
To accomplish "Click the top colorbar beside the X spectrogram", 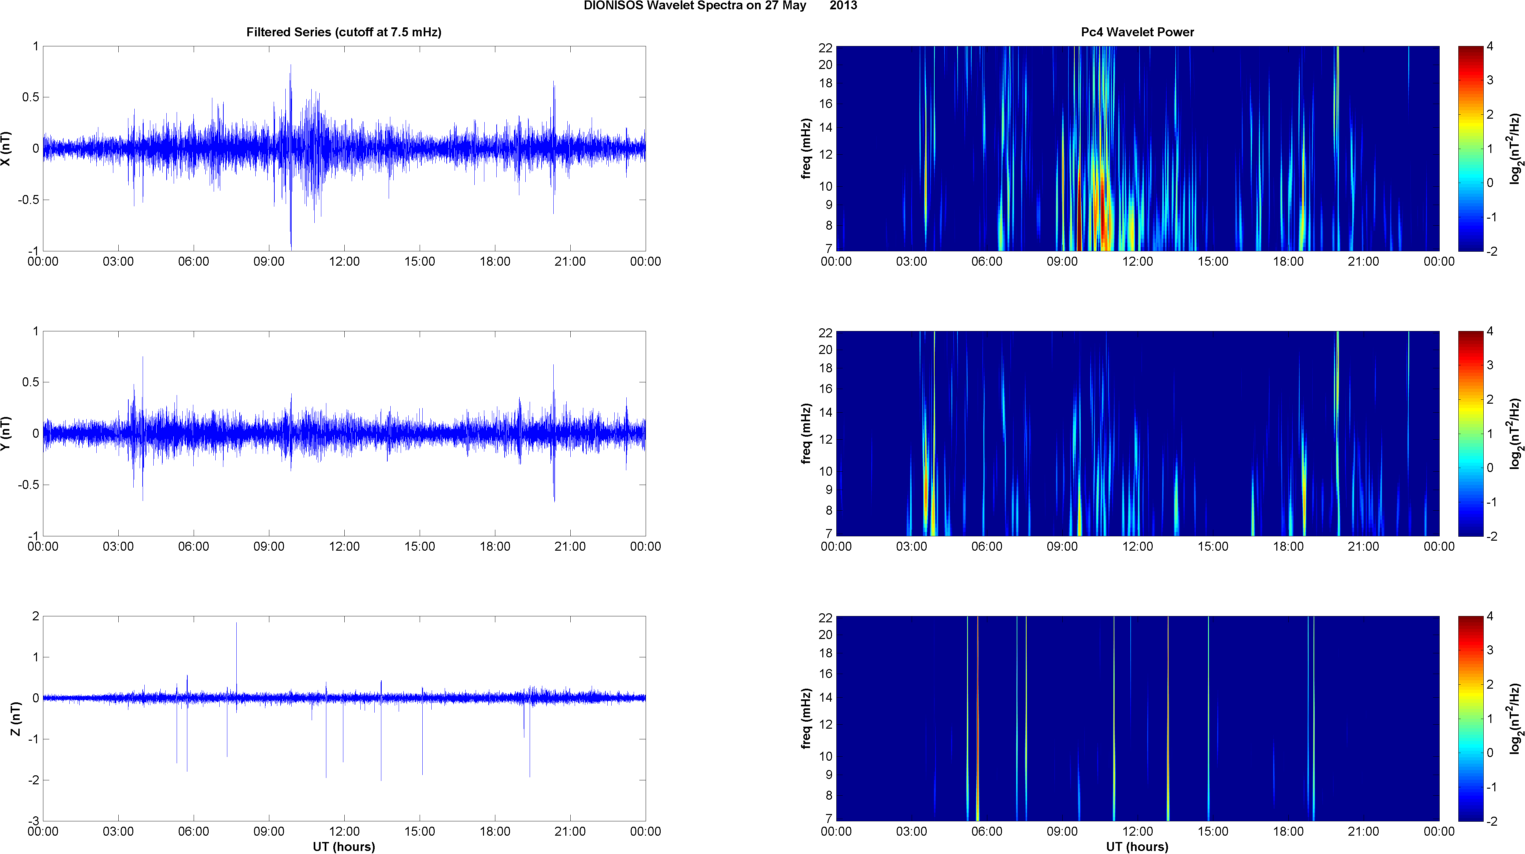I will pos(1470,148).
